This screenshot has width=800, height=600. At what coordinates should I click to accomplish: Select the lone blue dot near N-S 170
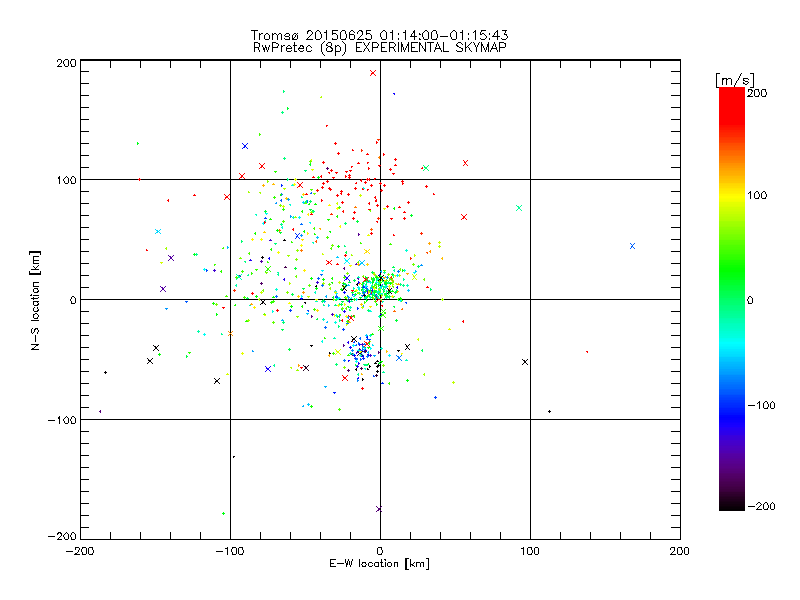[x=394, y=94]
